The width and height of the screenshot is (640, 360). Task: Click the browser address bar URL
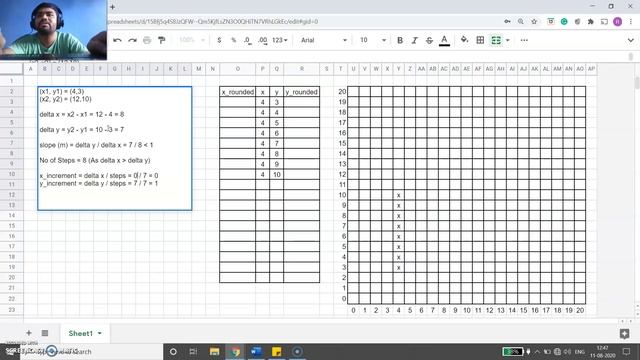coord(212,22)
